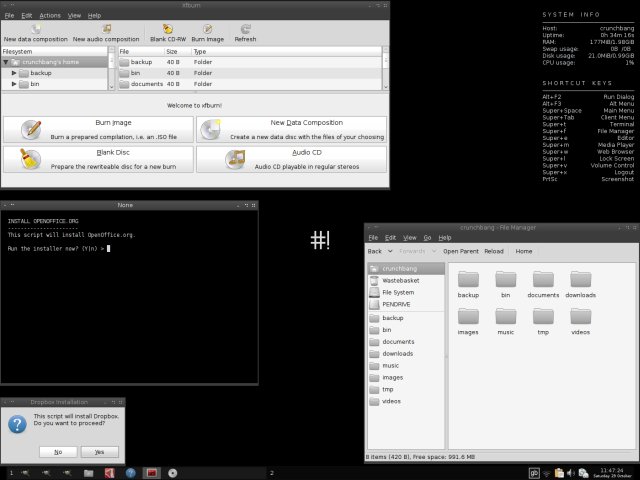Image resolution: width=640 pixels, height=480 pixels.
Task: Click the Burn Image toolbar icon
Action: tap(206, 29)
